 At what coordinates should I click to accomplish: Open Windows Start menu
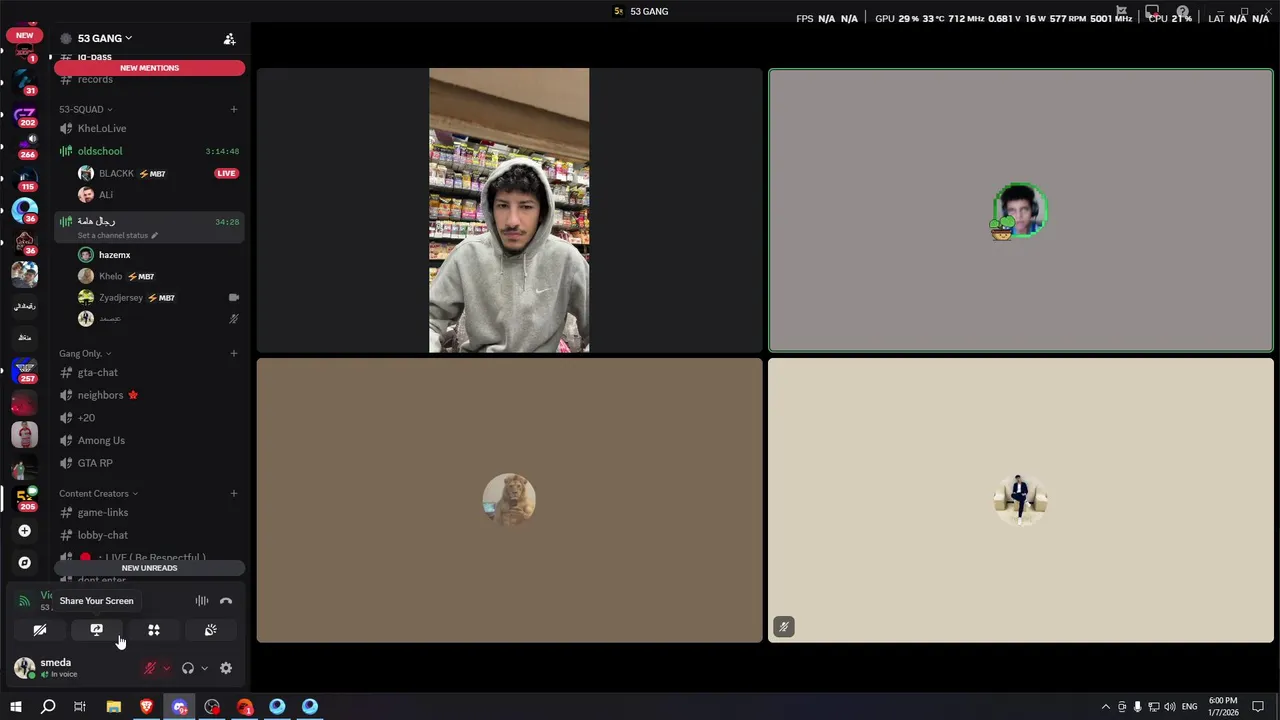16,707
